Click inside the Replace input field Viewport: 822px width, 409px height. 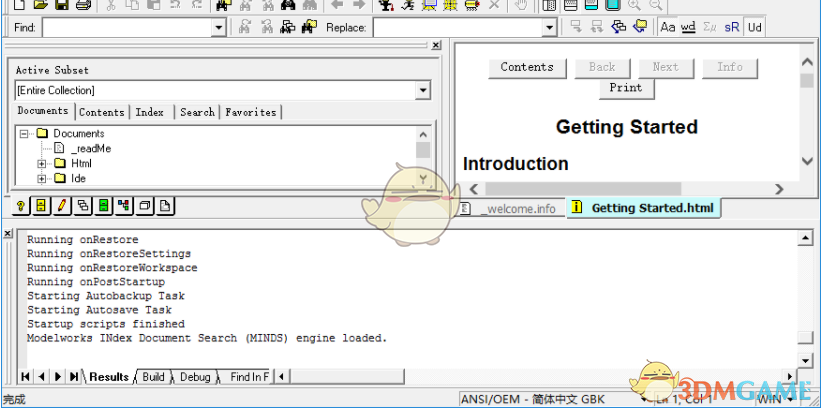click(x=458, y=28)
